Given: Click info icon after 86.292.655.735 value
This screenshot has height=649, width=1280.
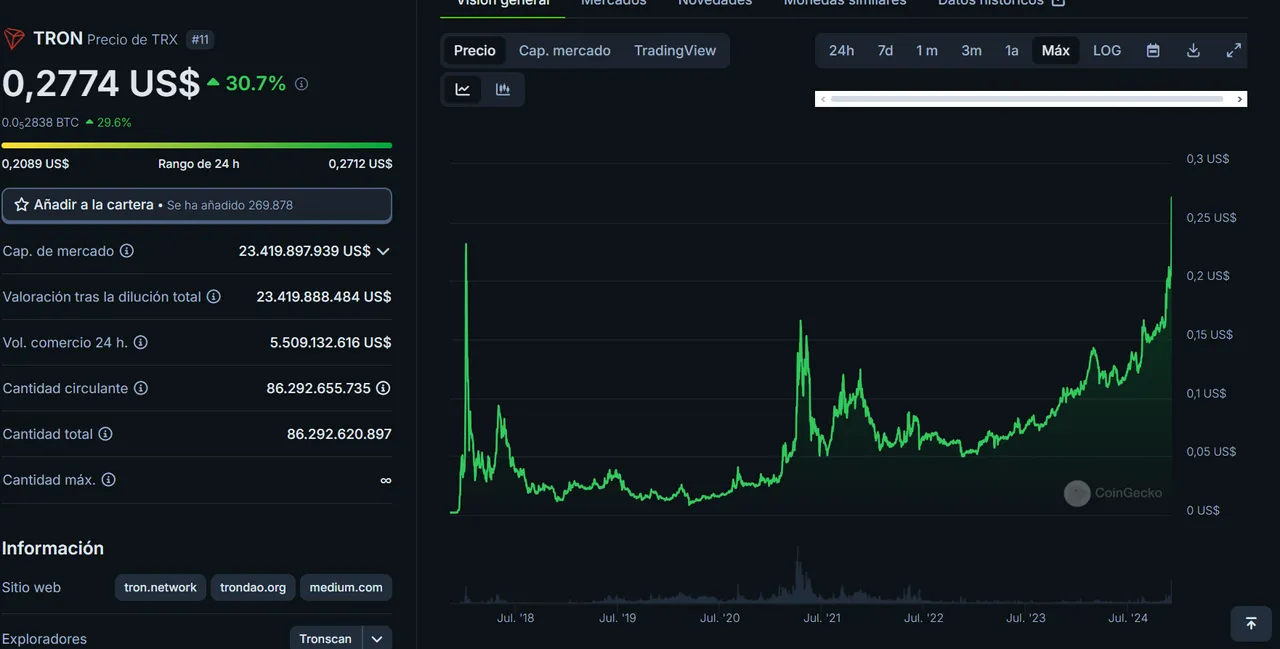Looking at the screenshot, I should coord(383,388).
